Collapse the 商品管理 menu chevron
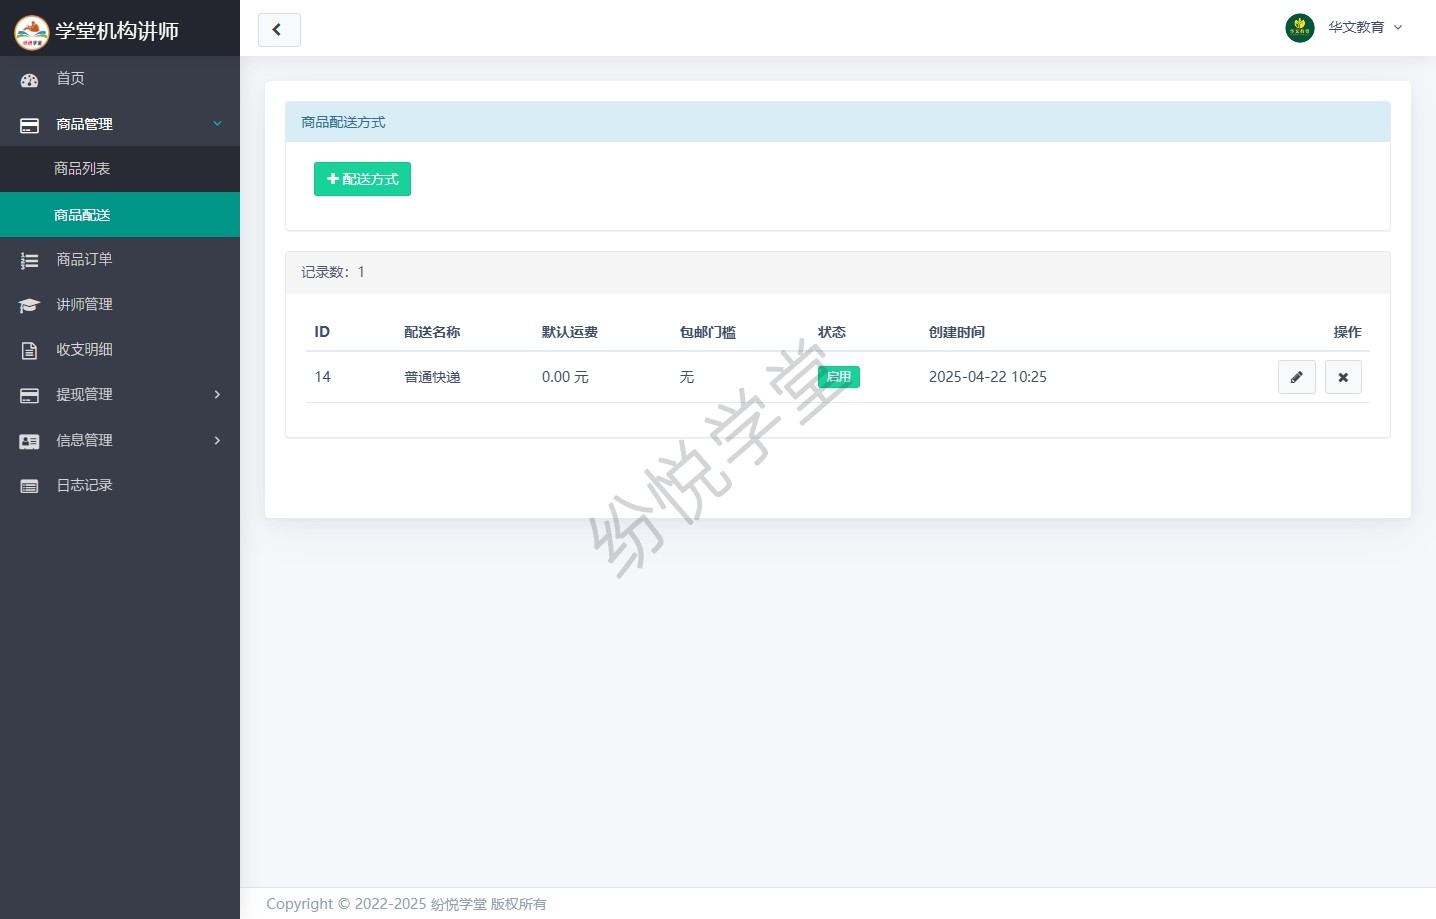The image size is (1436, 919). 217,124
